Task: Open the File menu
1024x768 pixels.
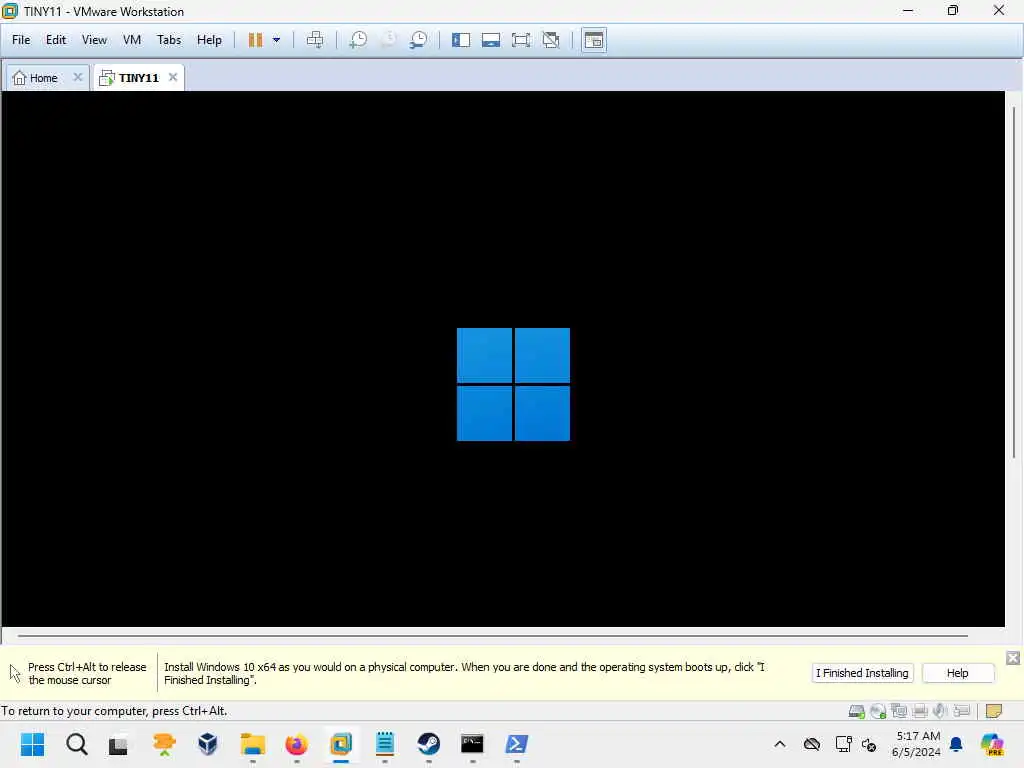Action: [21, 40]
